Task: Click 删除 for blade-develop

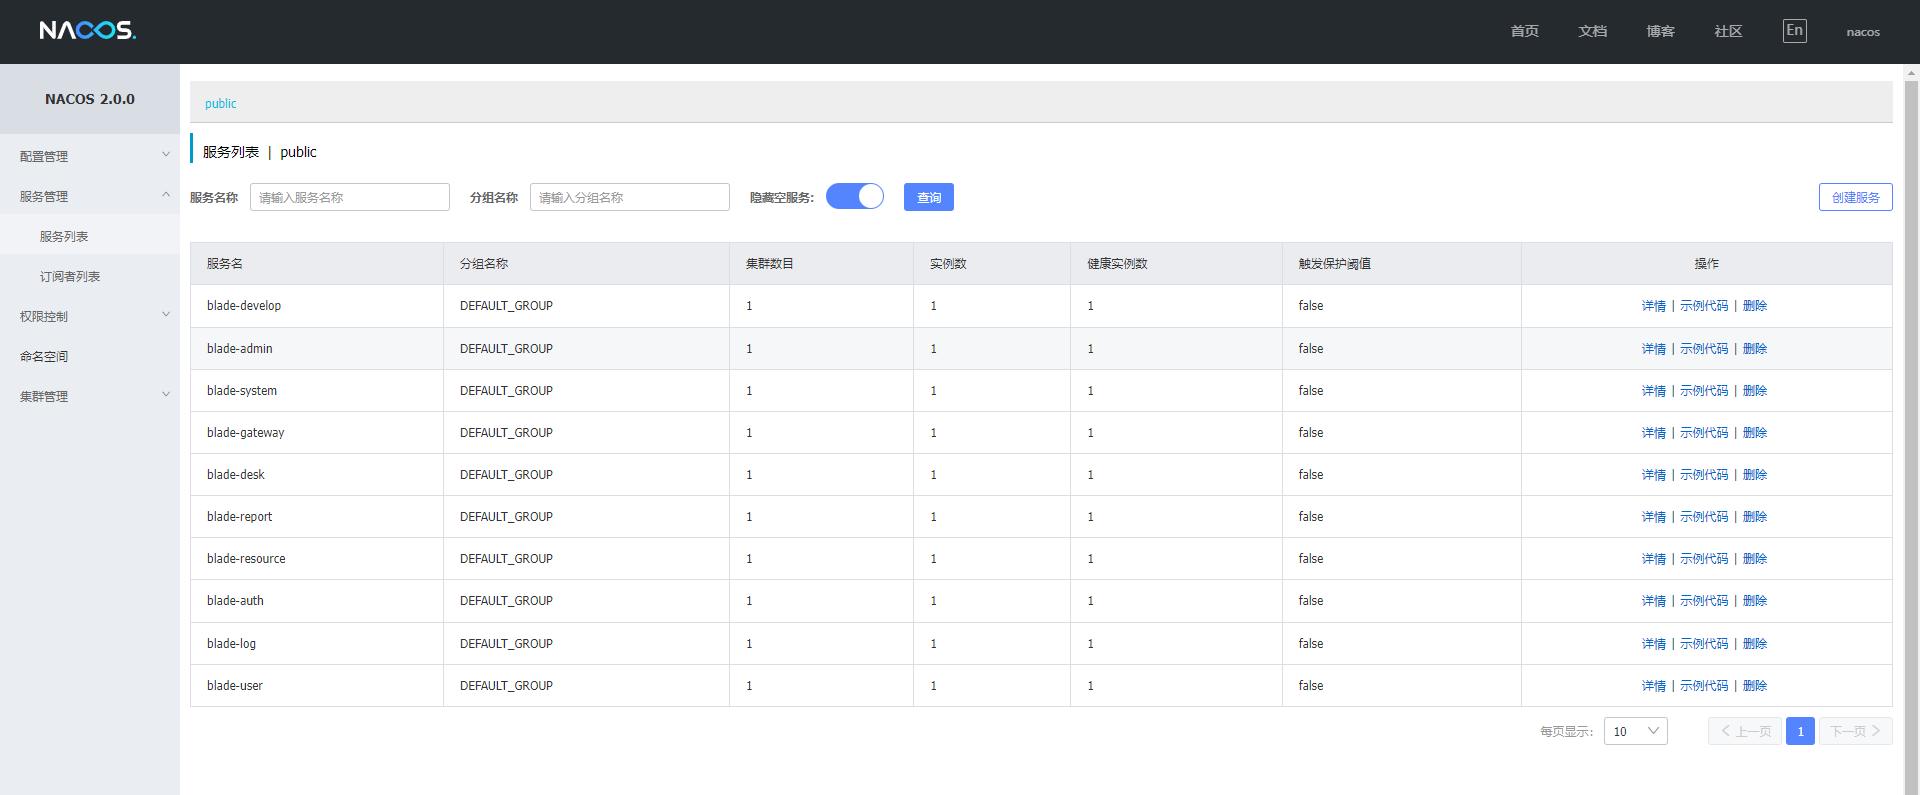Action: [1755, 306]
